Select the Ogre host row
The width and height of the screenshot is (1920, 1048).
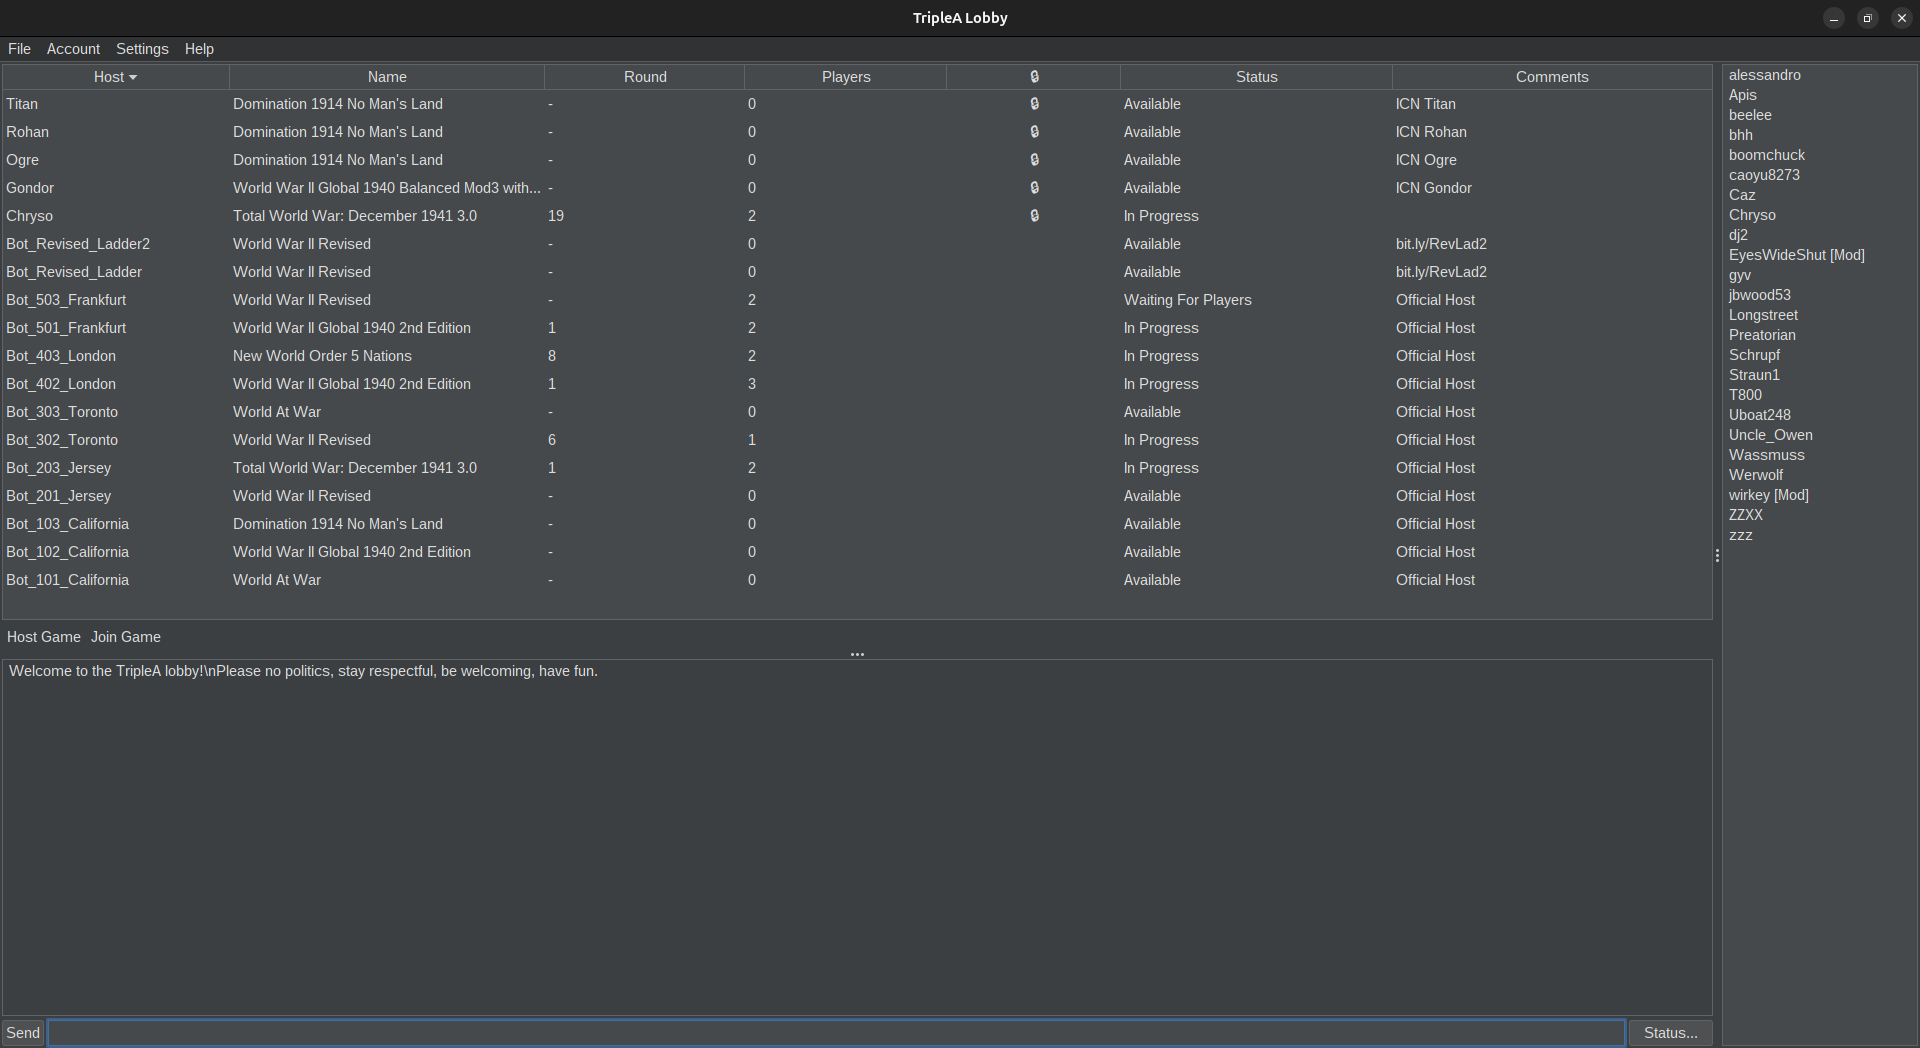point(857,160)
